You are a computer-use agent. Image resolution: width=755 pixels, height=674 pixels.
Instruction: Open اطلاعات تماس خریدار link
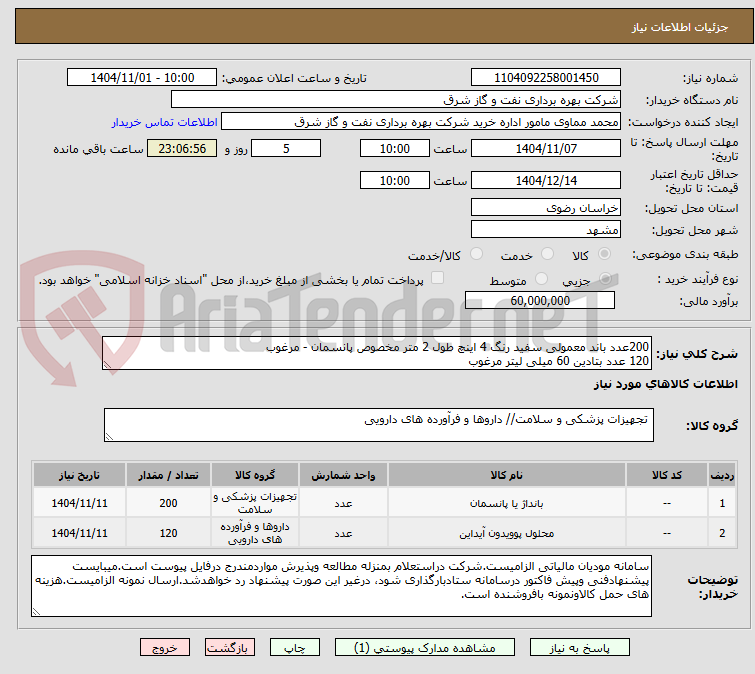165,122
